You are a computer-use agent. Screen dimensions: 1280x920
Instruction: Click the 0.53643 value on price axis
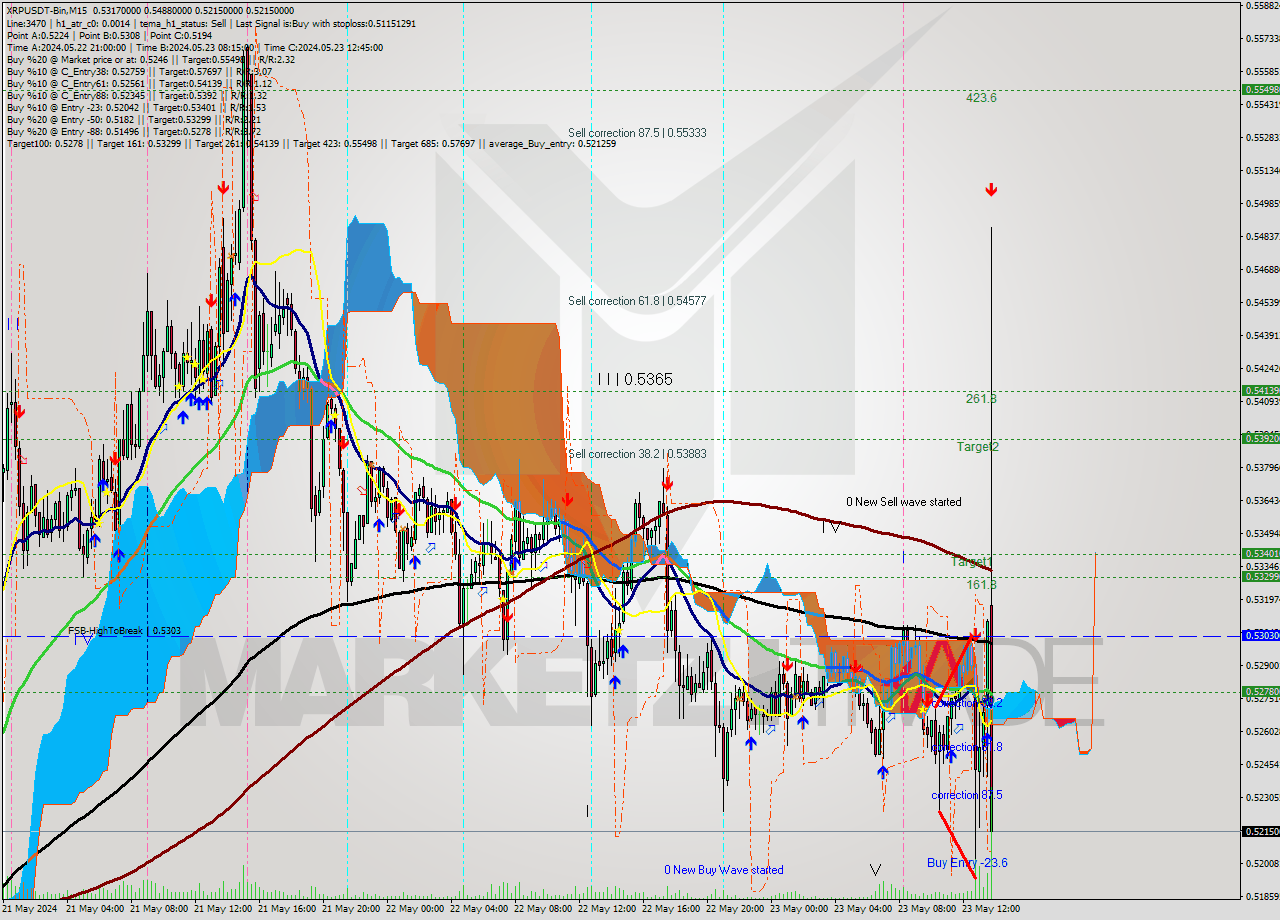pos(1261,500)
